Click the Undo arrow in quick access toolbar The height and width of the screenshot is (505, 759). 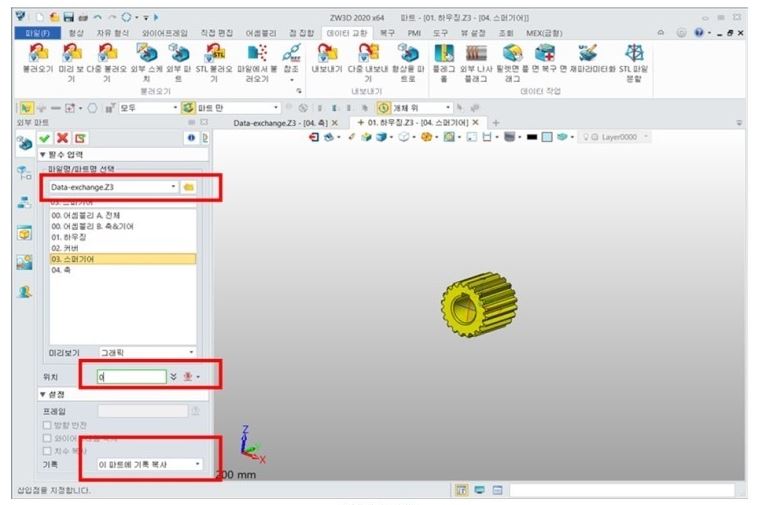coord(98,17)
